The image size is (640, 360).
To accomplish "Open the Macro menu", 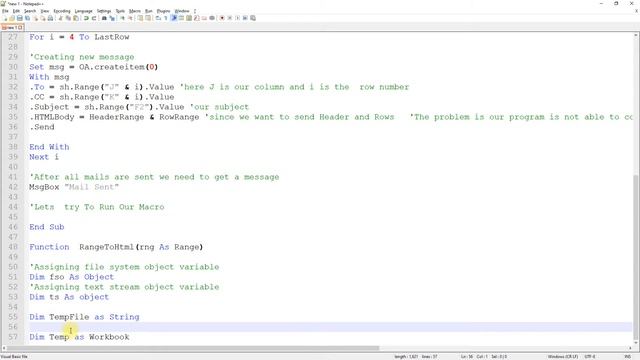I will (135, 11).
